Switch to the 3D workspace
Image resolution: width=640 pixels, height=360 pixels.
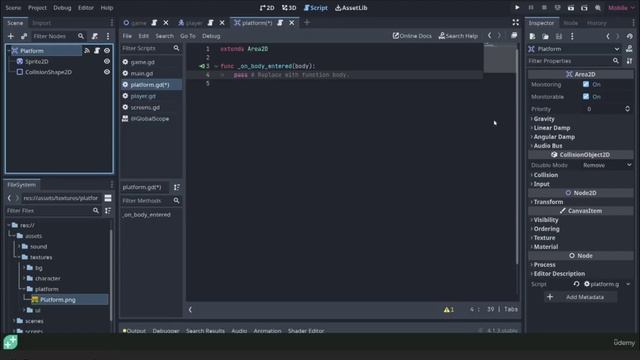(x=289, y=8)
